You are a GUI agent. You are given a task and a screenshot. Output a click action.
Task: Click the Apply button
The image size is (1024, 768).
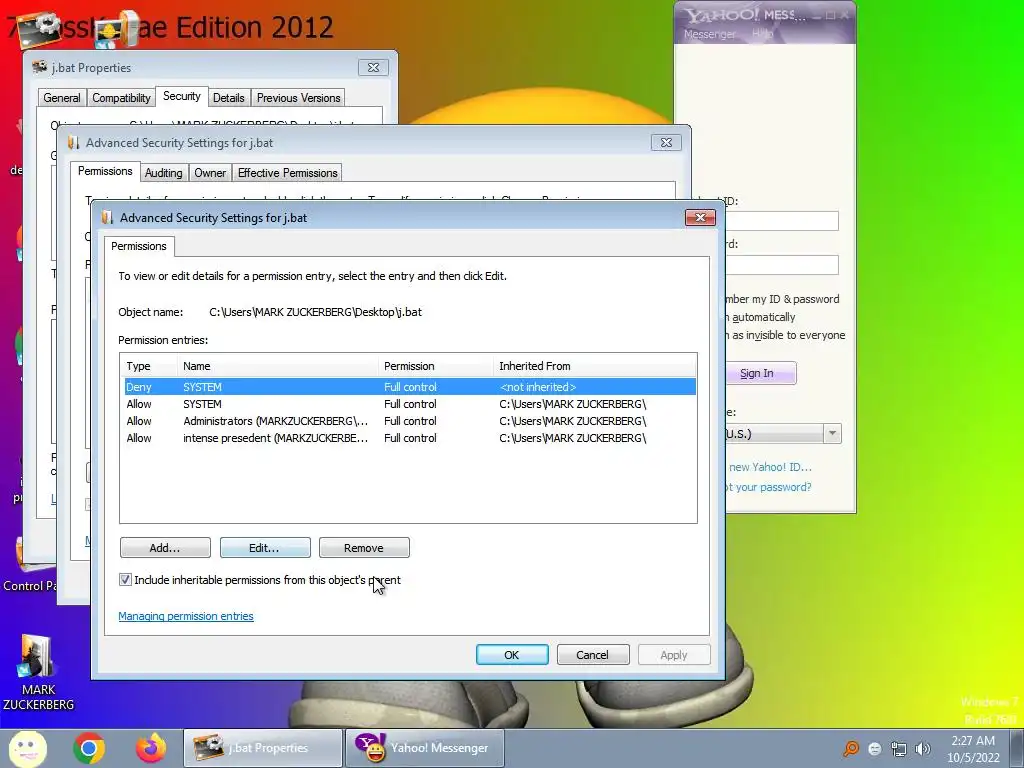pos(673,655)
